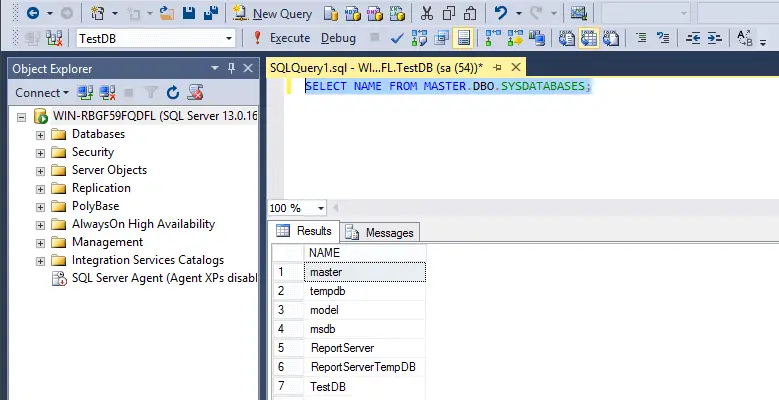Click the MDX query icon

353,13
